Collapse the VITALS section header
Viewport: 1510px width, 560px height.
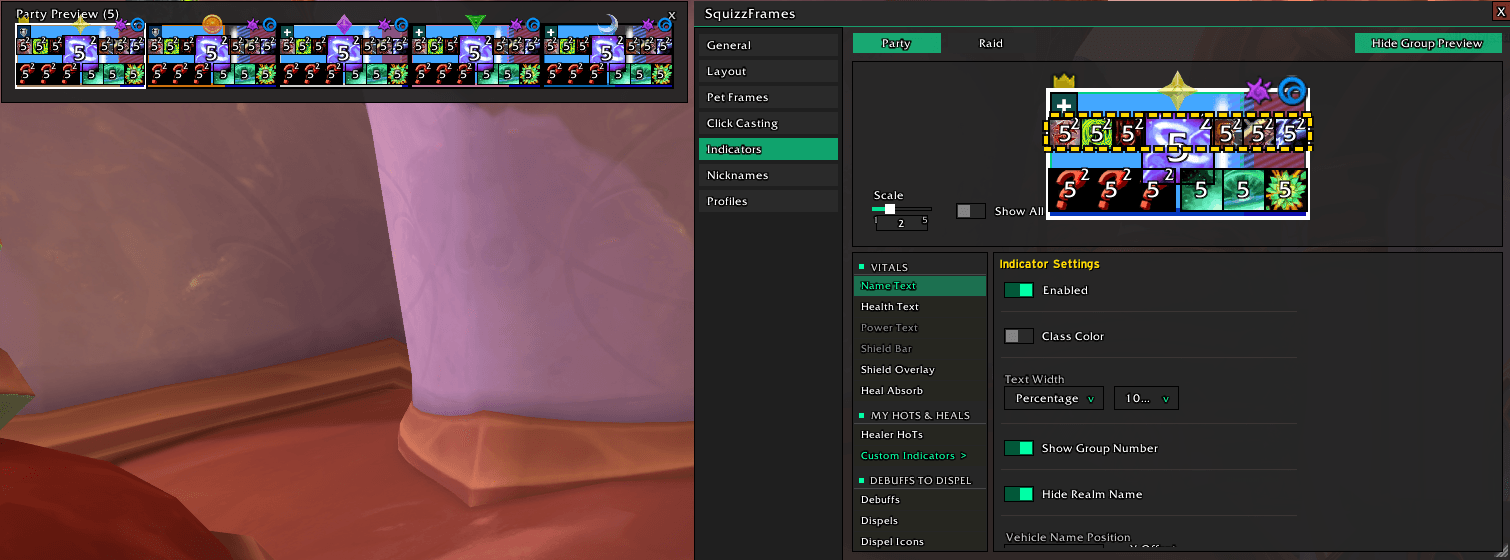point(921,268)
